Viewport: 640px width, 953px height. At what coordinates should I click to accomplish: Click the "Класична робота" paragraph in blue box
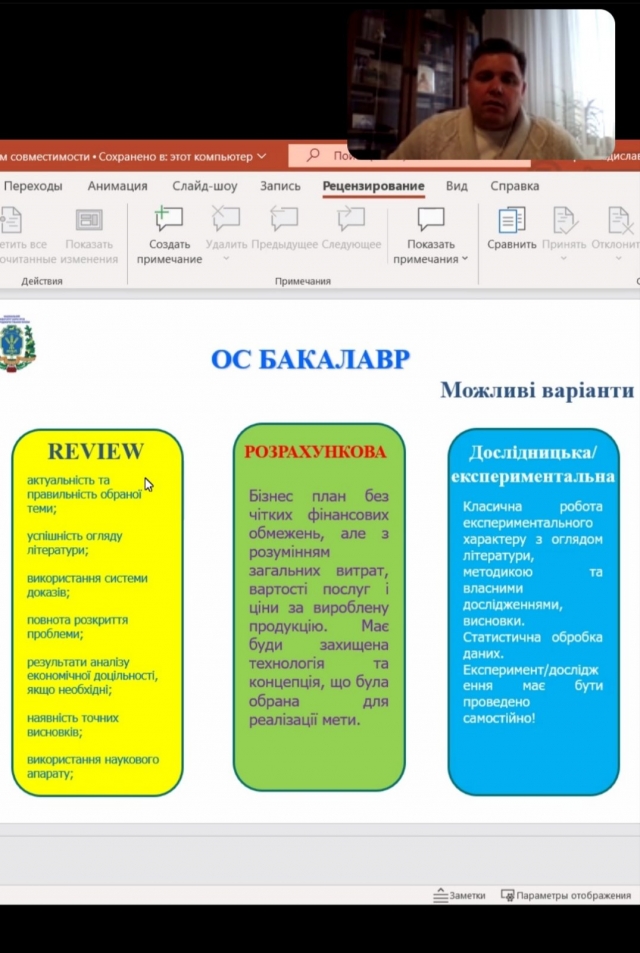[532, 564]
